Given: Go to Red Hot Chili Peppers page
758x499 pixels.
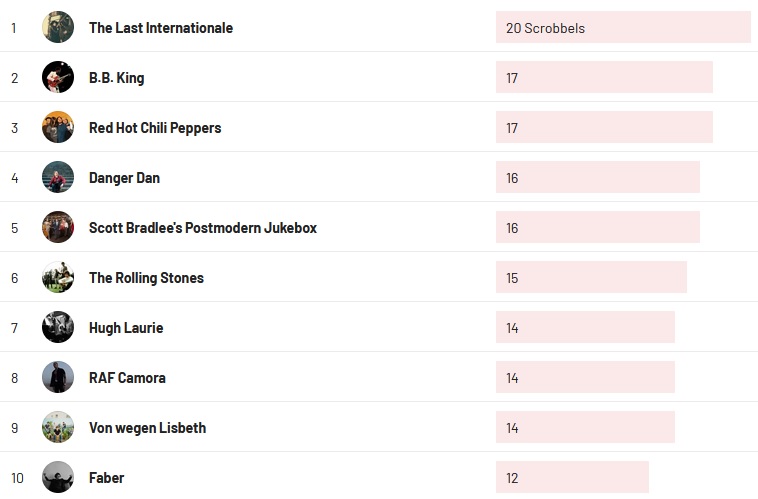Looking at the screenshot, I should (x=155, y=128).
